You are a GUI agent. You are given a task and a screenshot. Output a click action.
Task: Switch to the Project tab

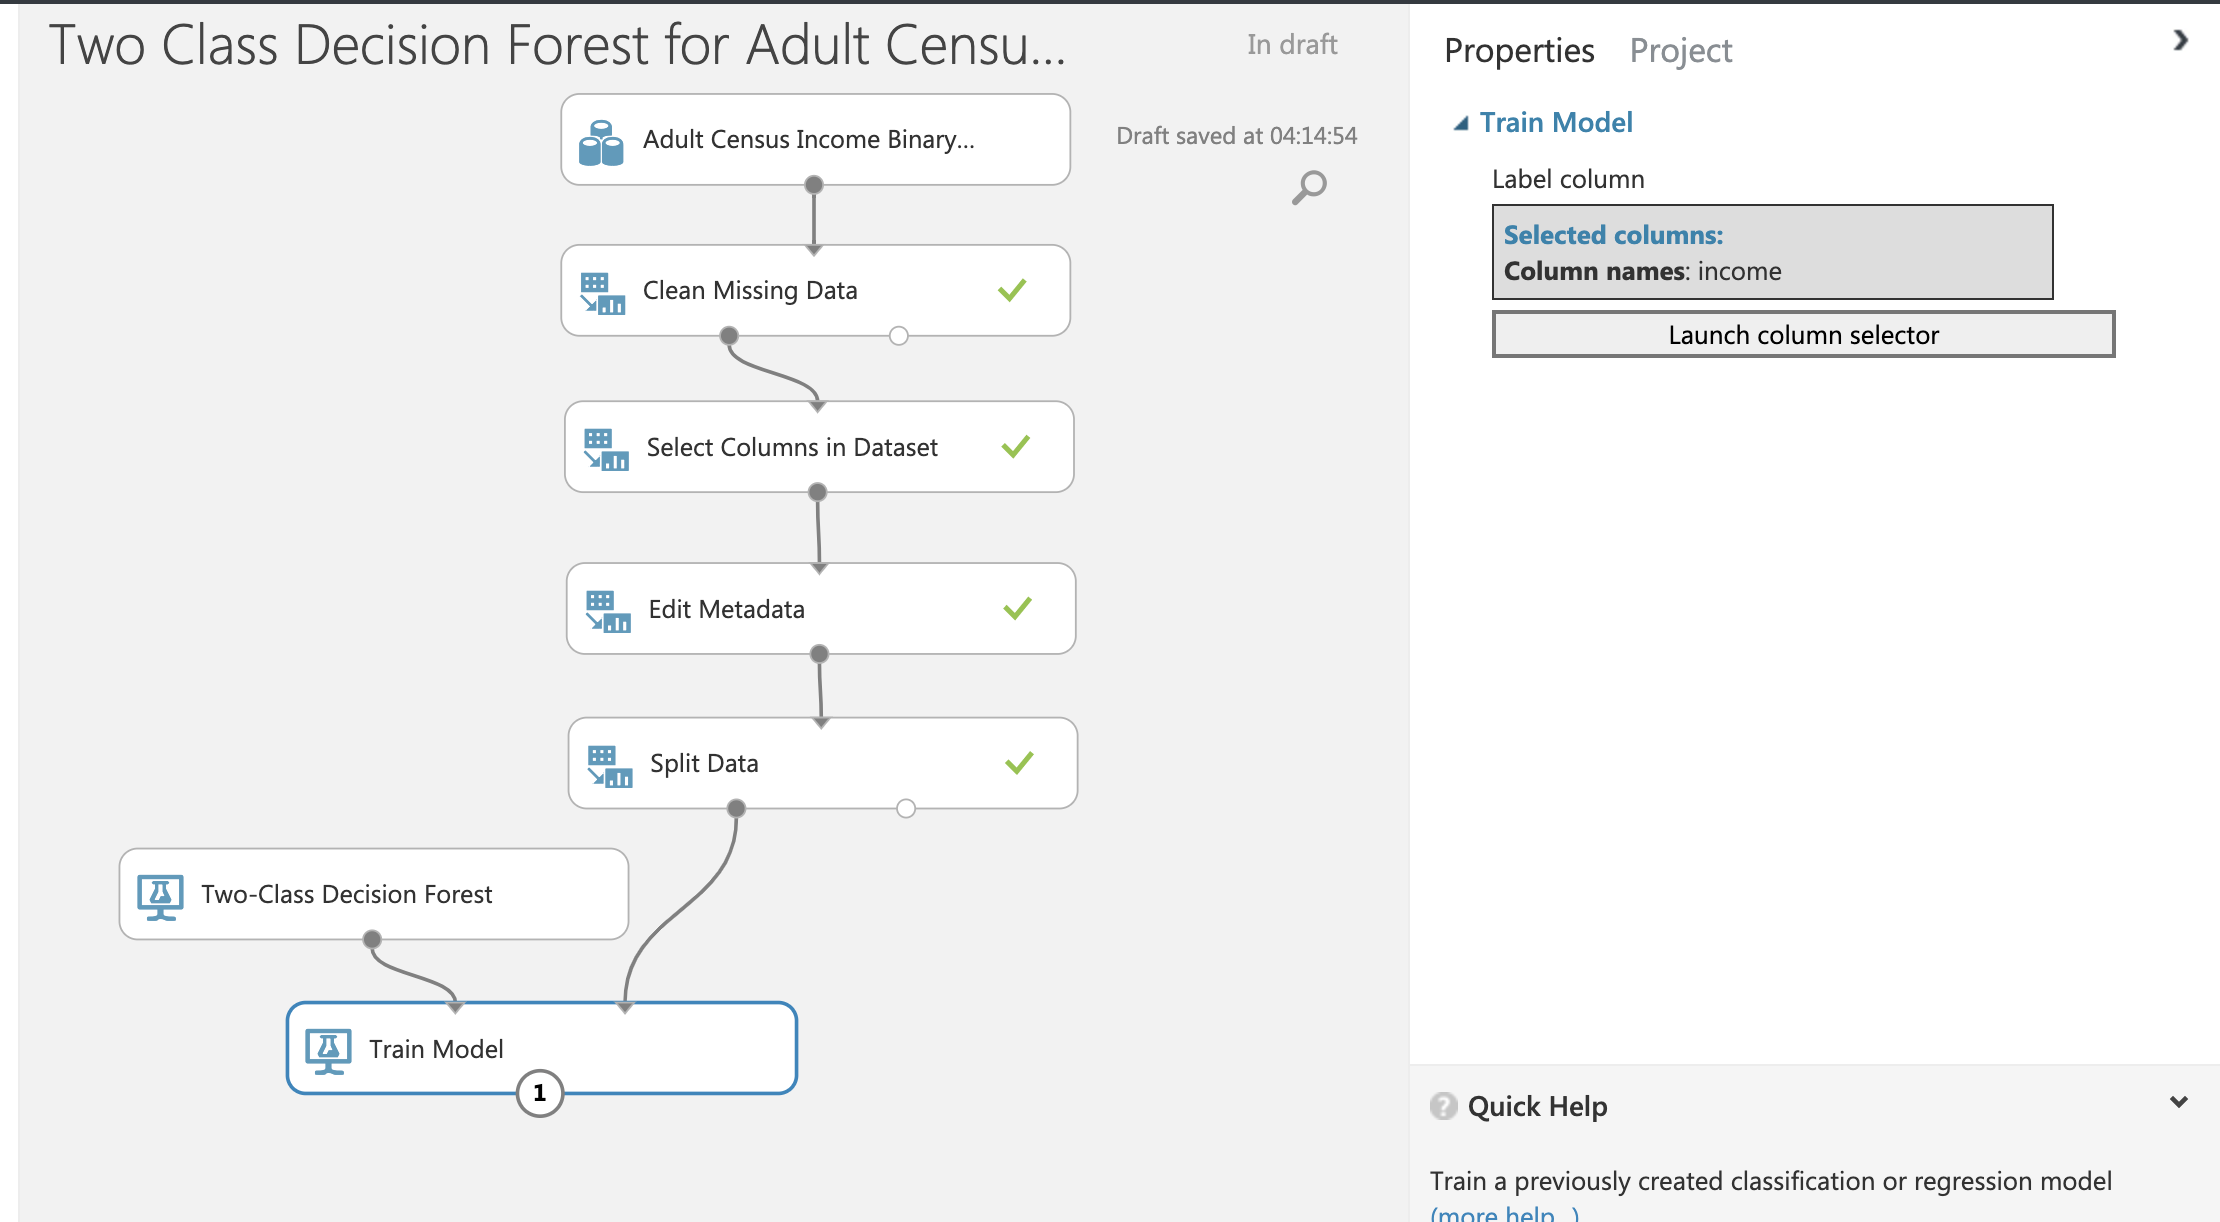pos(1681,50)
